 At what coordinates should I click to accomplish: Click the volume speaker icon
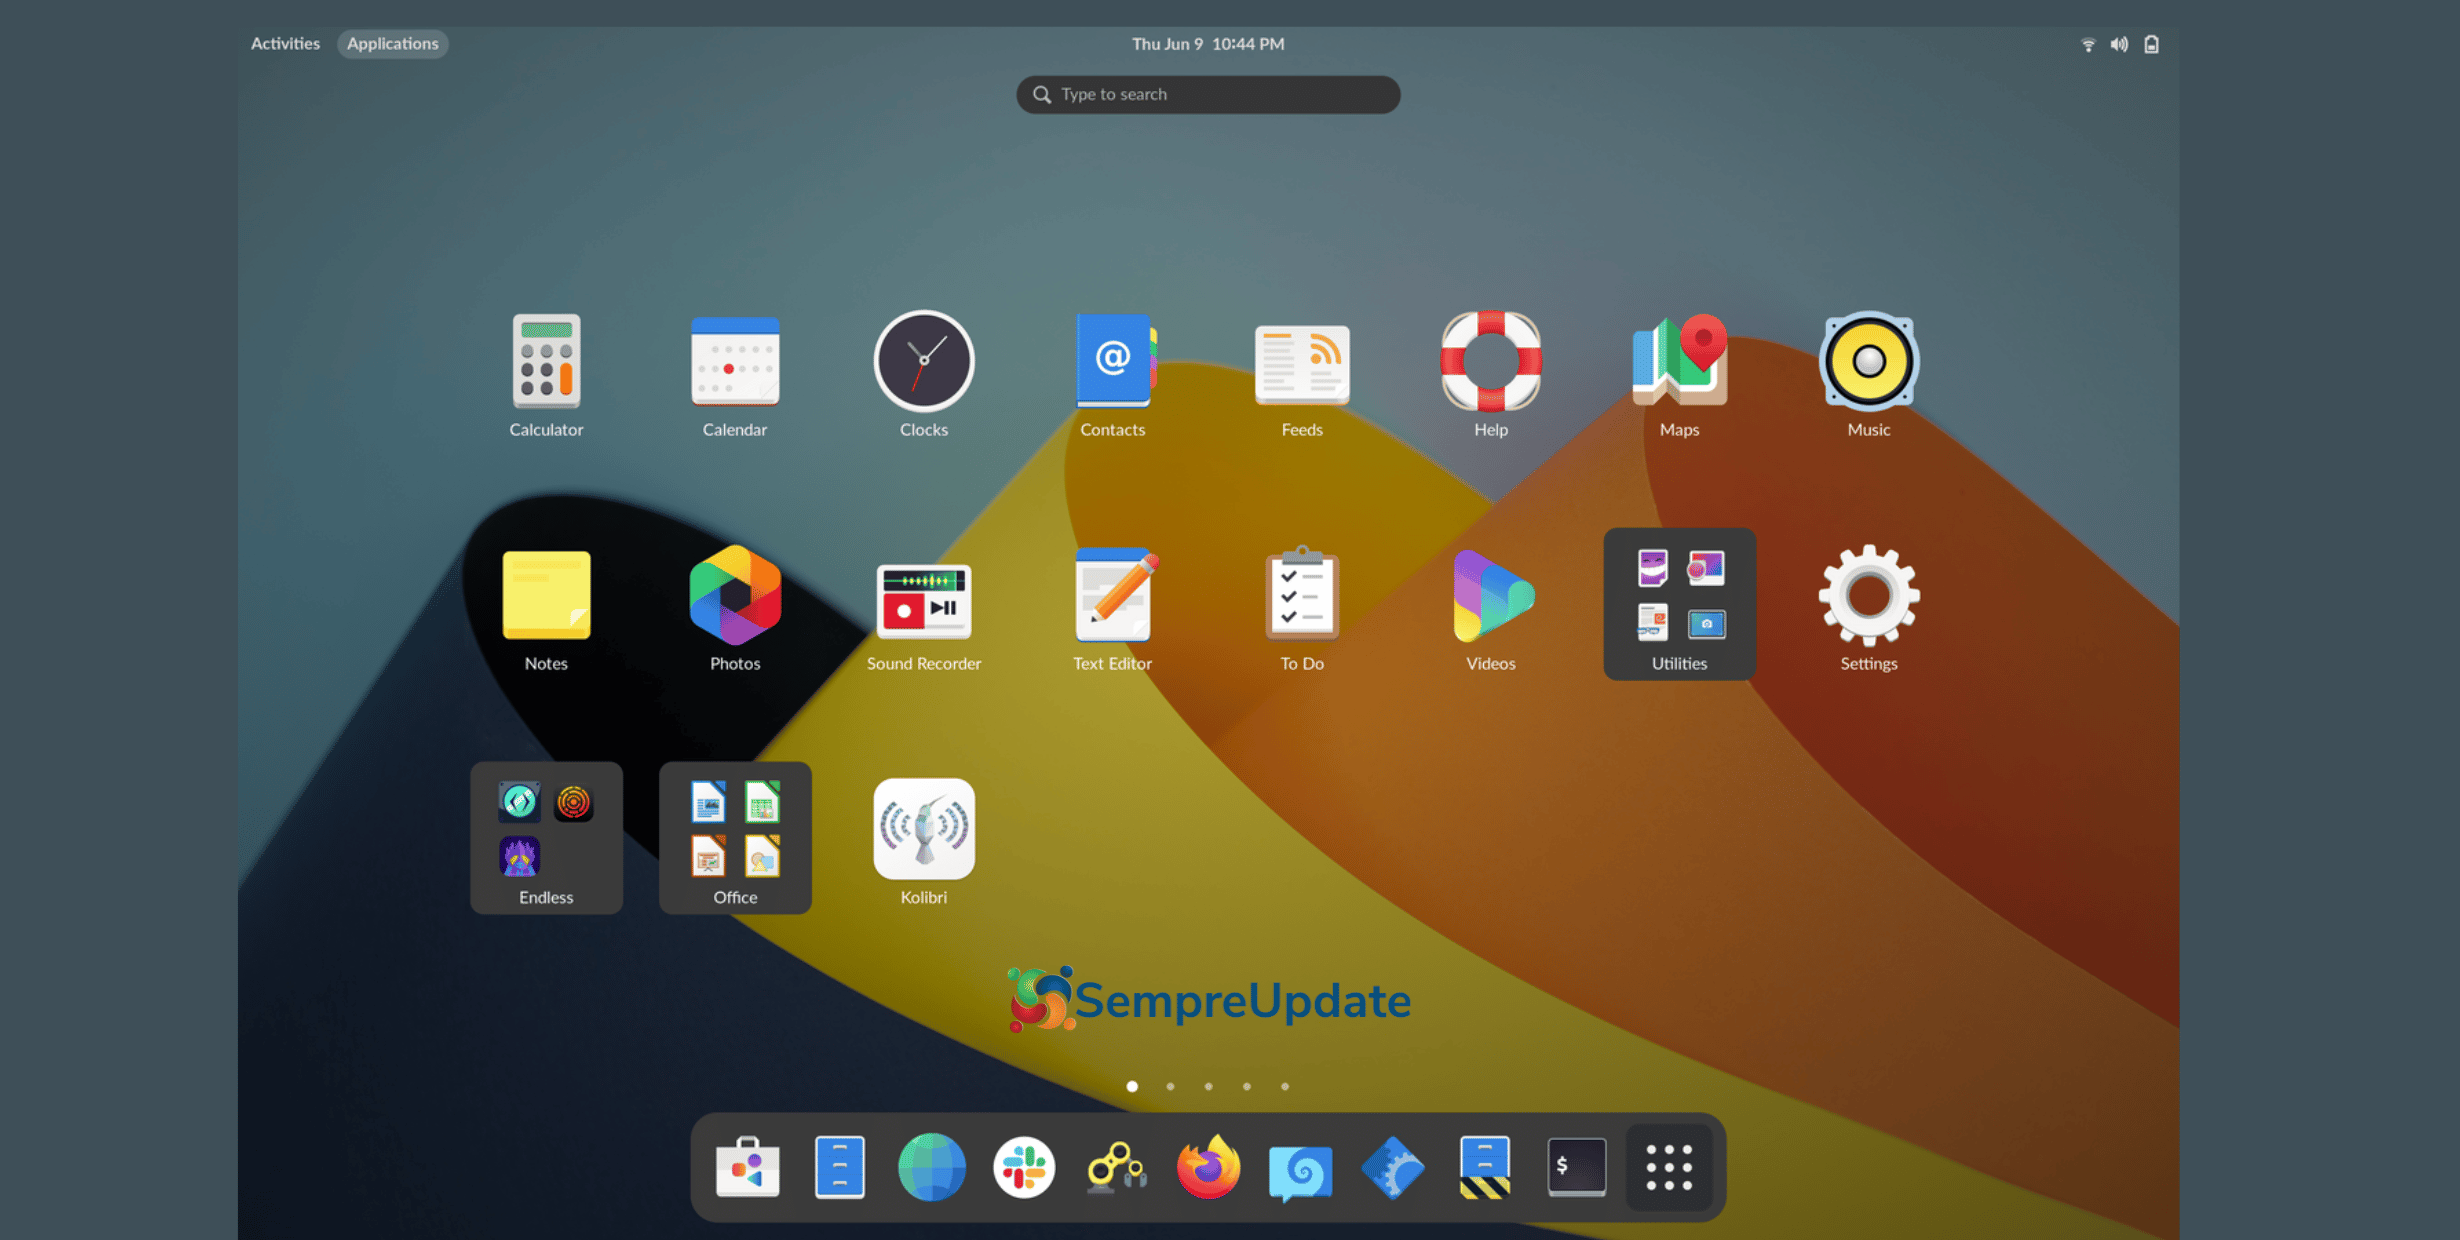(x=2119, y=44)
